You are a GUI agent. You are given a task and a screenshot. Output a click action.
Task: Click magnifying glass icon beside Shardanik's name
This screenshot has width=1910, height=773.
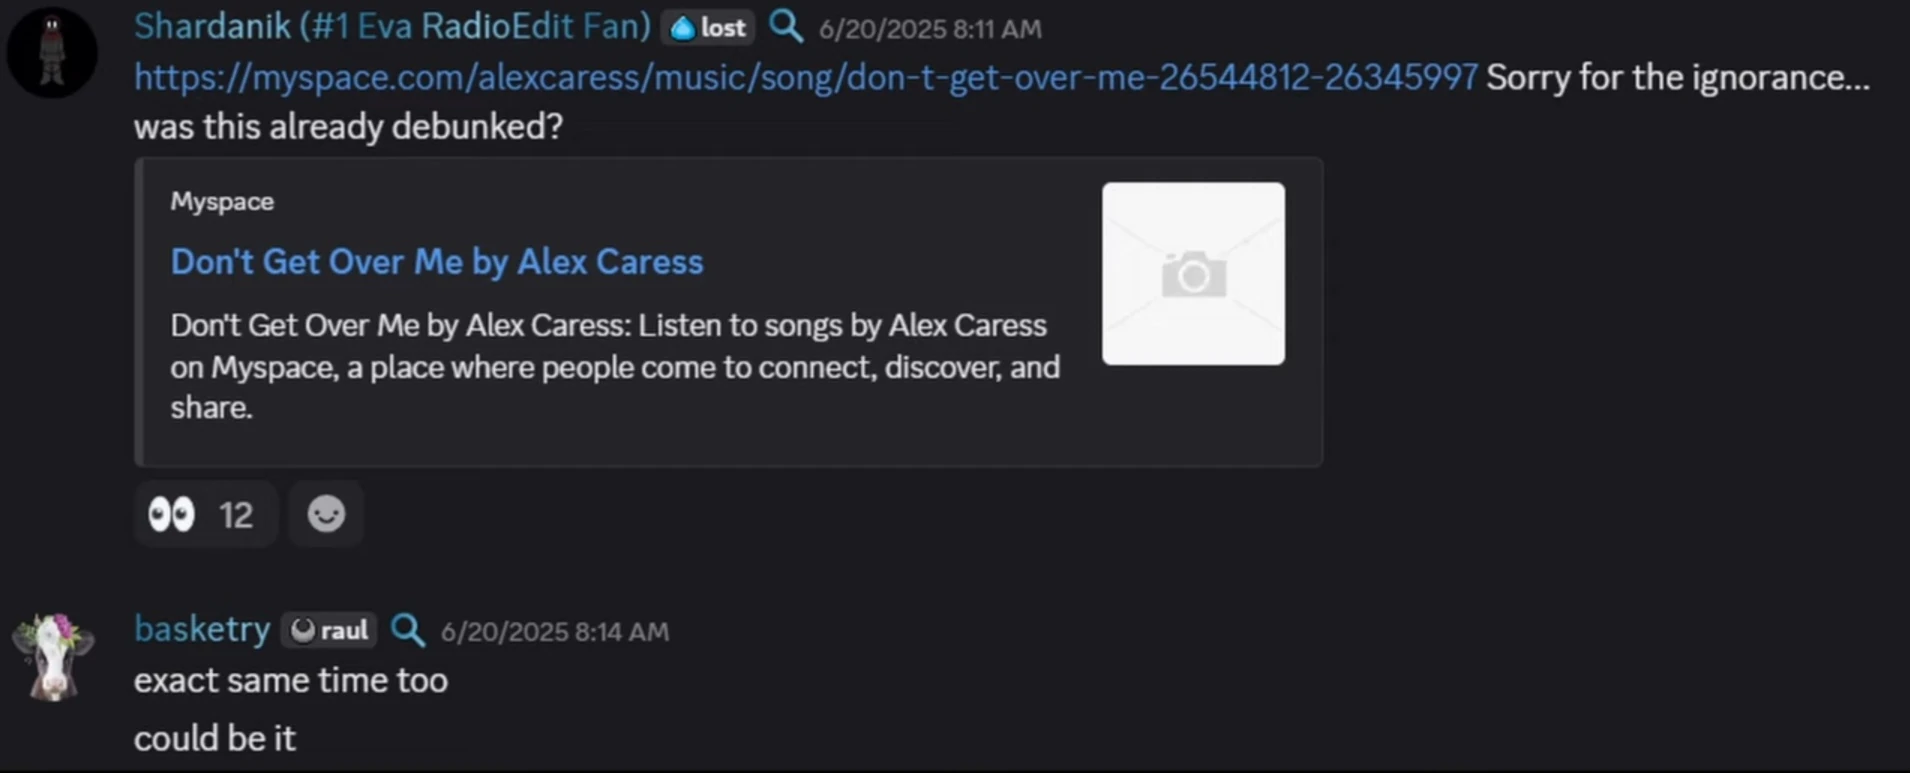point(786,27)
